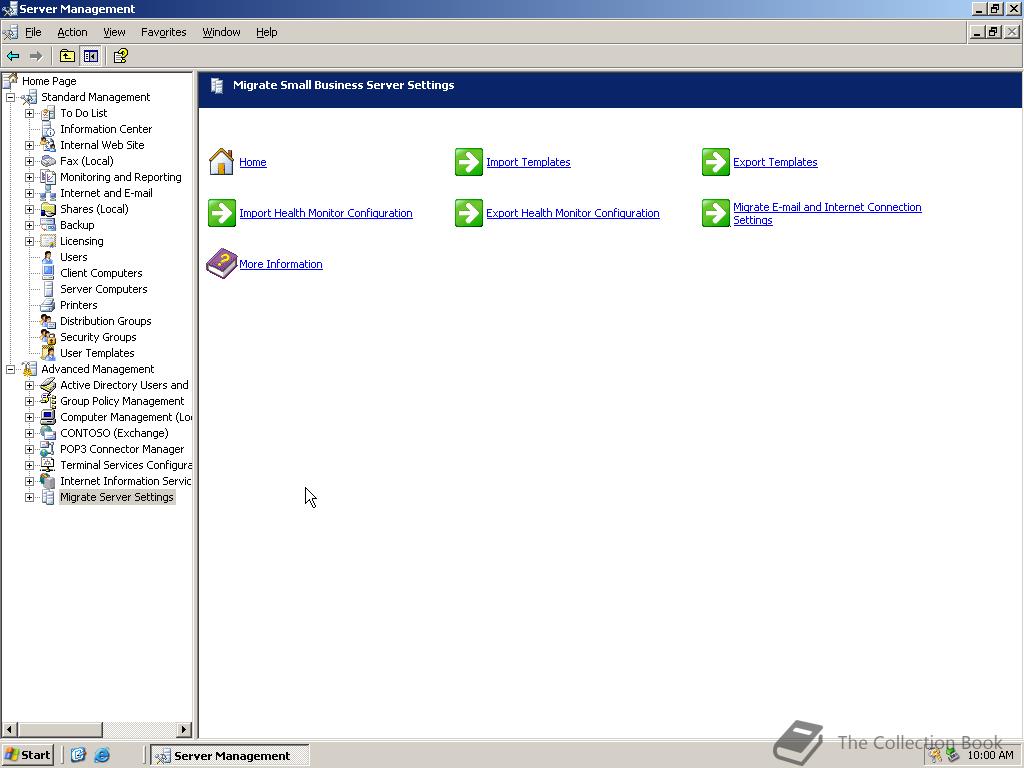This screenshot has height=768, width=1024.
Task: Click the Show Desktop quick launch icon
Action: coord(78,756)
